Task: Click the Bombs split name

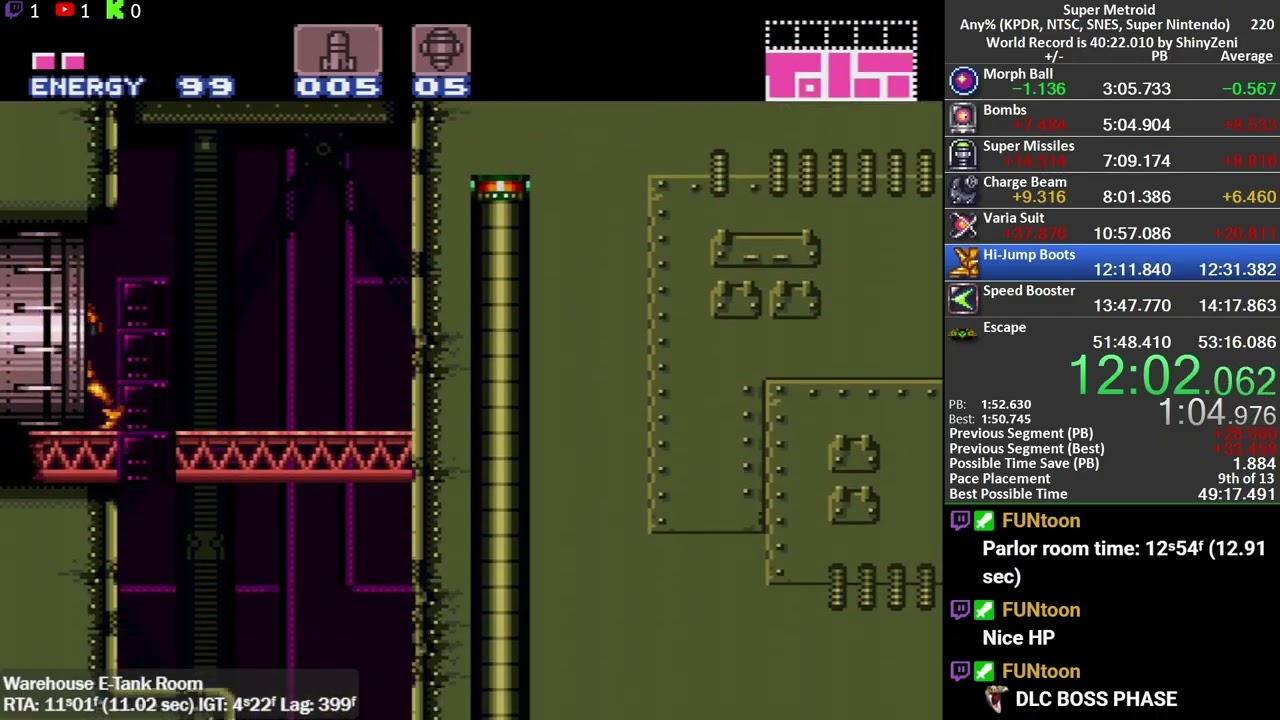Action: (1005, 110)
